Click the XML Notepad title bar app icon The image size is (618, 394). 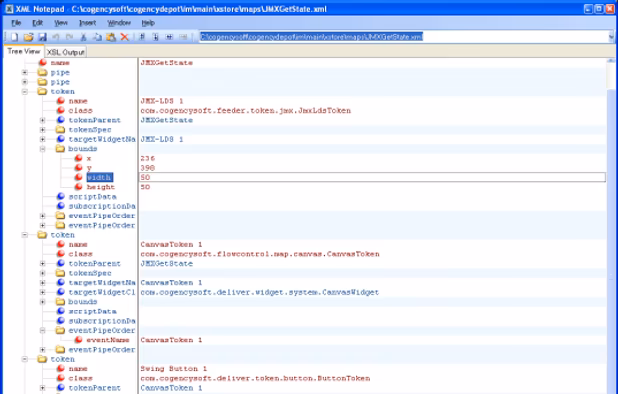click(9, 9)
